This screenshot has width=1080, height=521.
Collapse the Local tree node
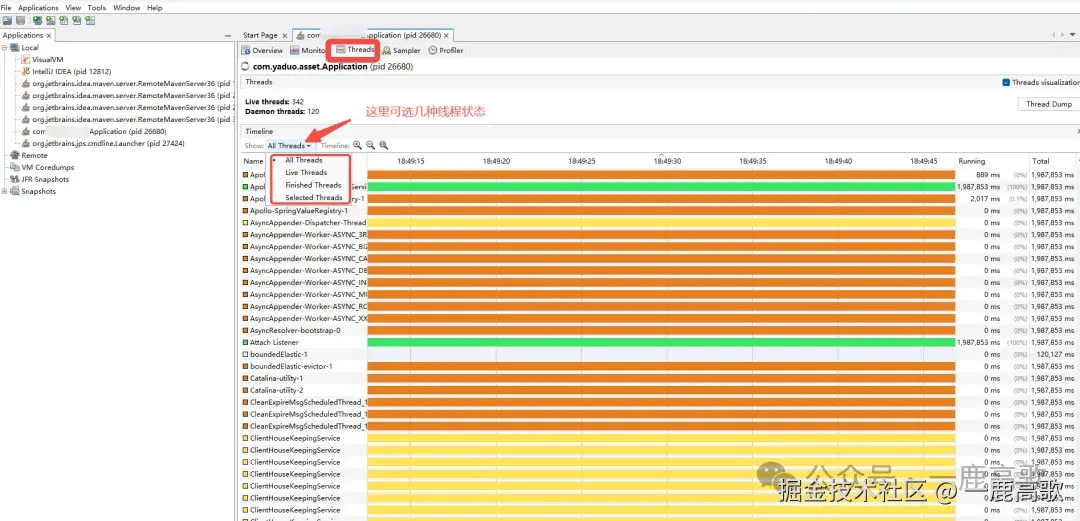pyautogui.click(x=5, y=48)
